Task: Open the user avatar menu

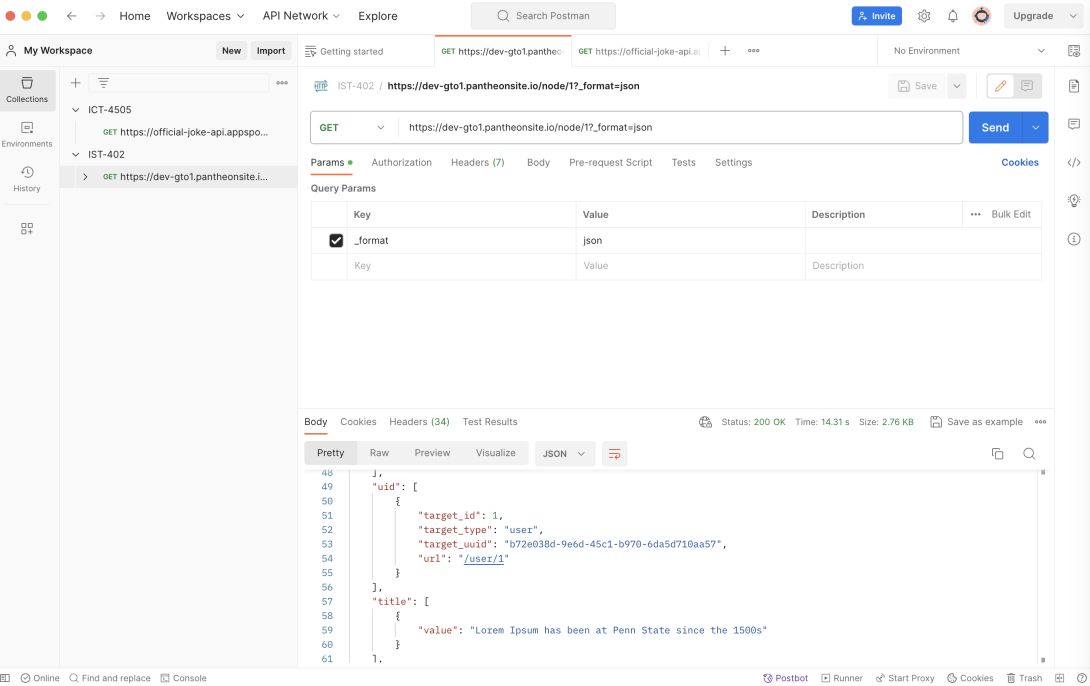Action: [x=981, y=16]
